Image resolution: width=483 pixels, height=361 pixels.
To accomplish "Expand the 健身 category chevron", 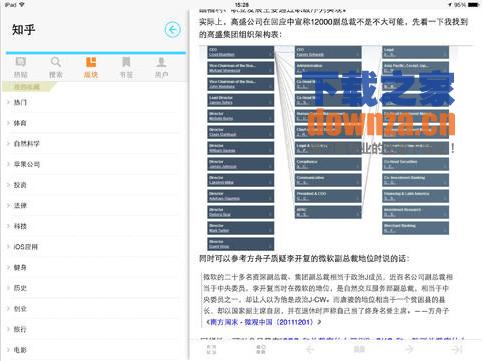I will pos(8,267).
